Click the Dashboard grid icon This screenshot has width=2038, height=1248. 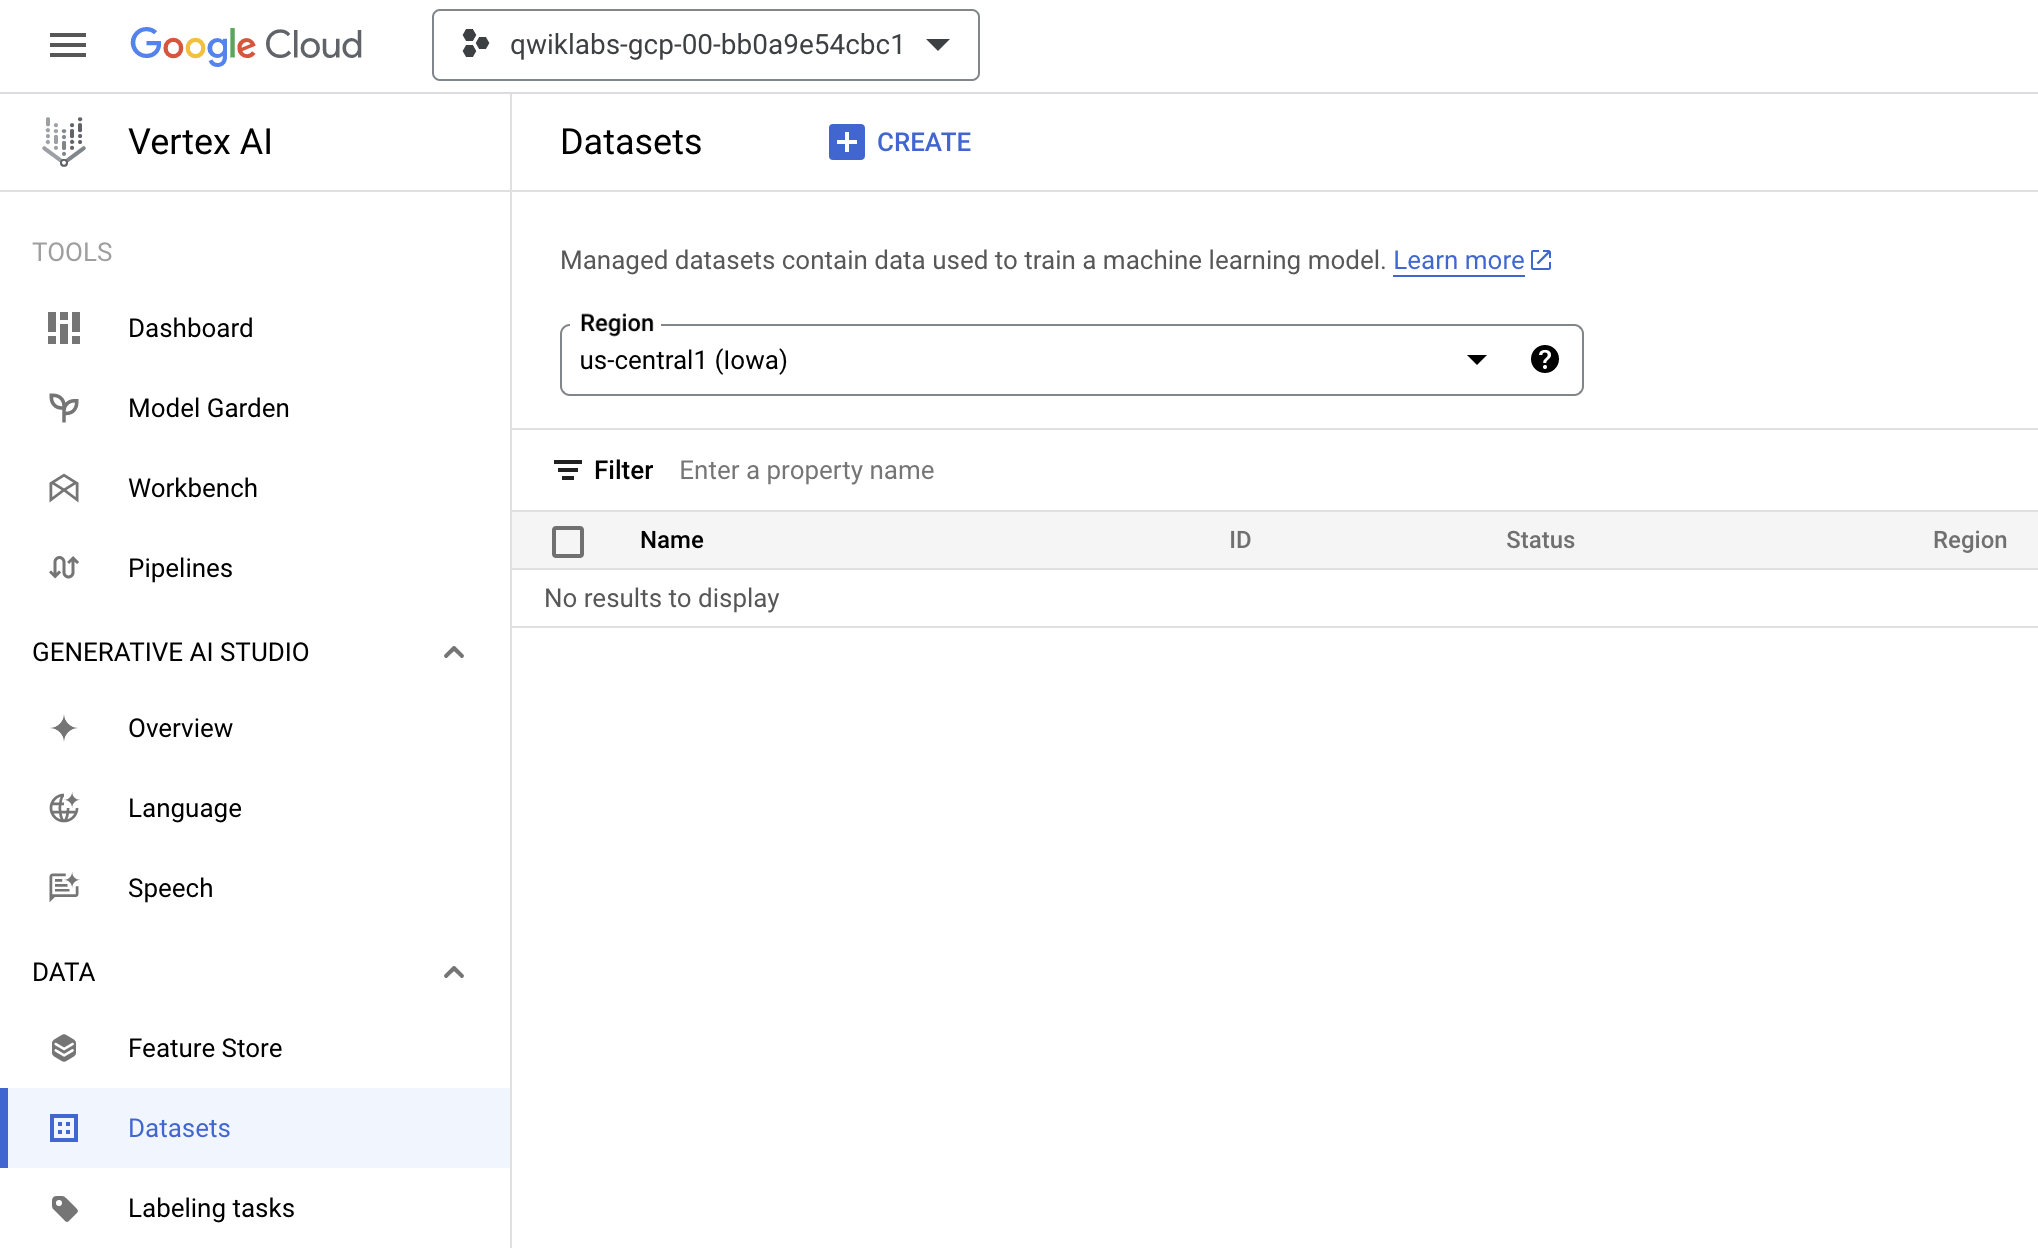tap(64, 328)
